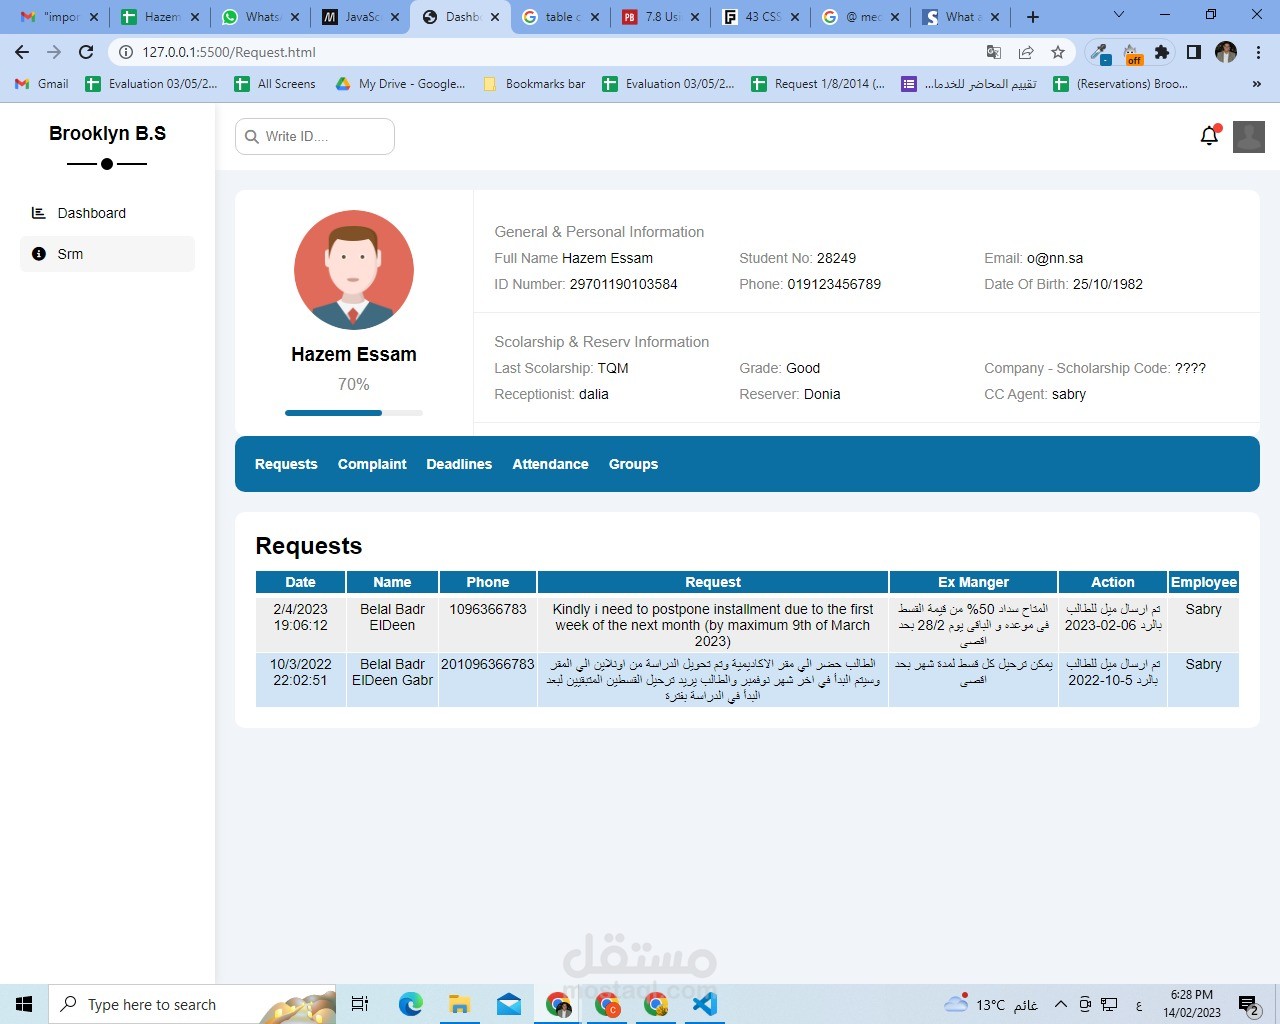Image resolution: width=1280 pixels, height=1024 pixels.
Task: Open Dashboard in the sidebar
Action: [x=107, y=213]
